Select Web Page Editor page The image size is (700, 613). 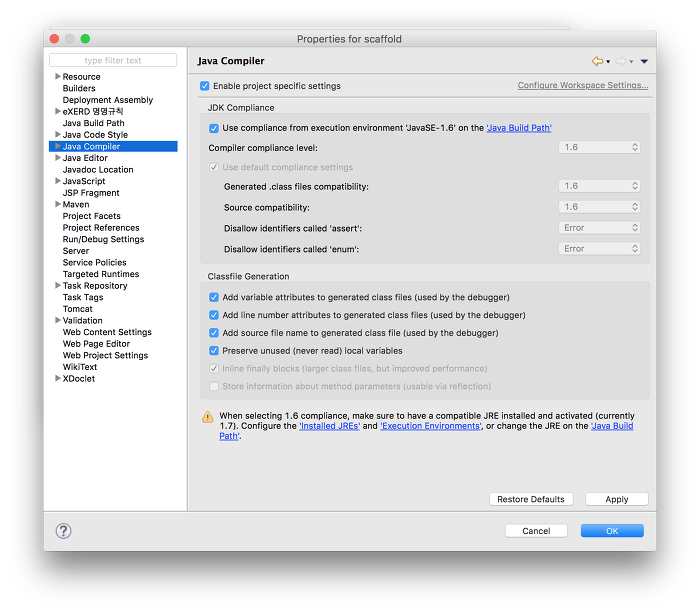(x=96, y=344)
